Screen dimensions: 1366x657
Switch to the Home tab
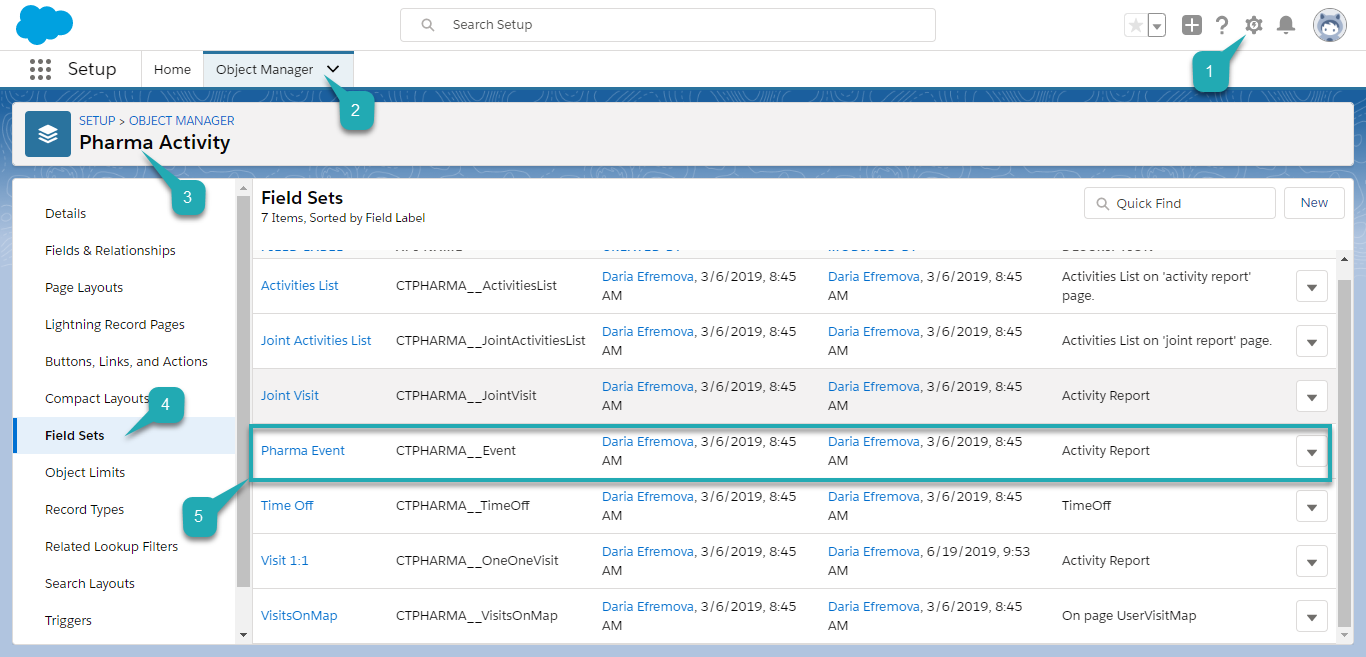pyautogui.click(x=172, y=69)
